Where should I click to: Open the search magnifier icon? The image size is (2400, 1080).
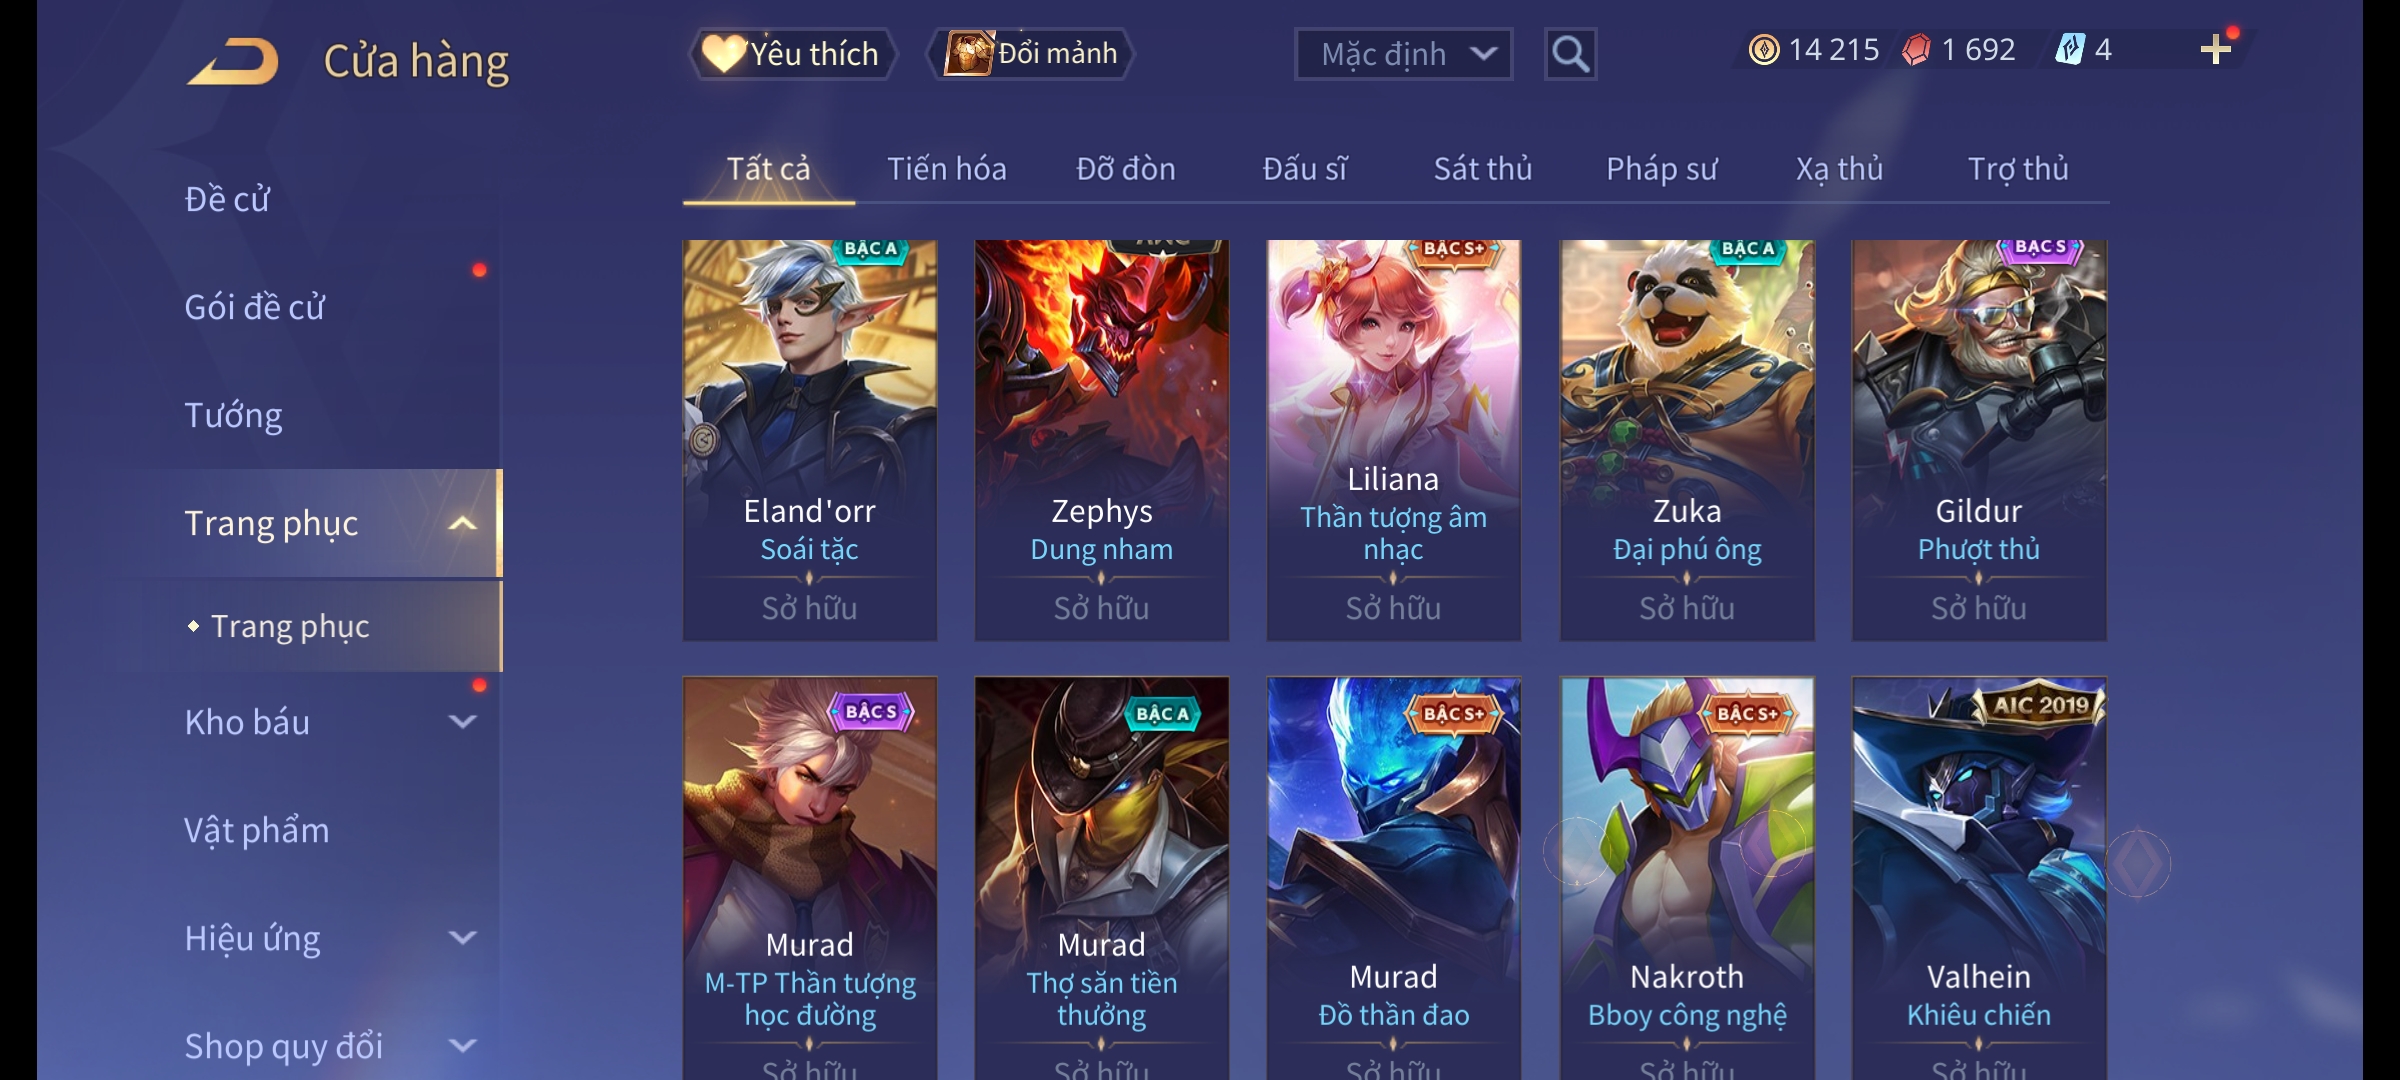point(1570,54)
